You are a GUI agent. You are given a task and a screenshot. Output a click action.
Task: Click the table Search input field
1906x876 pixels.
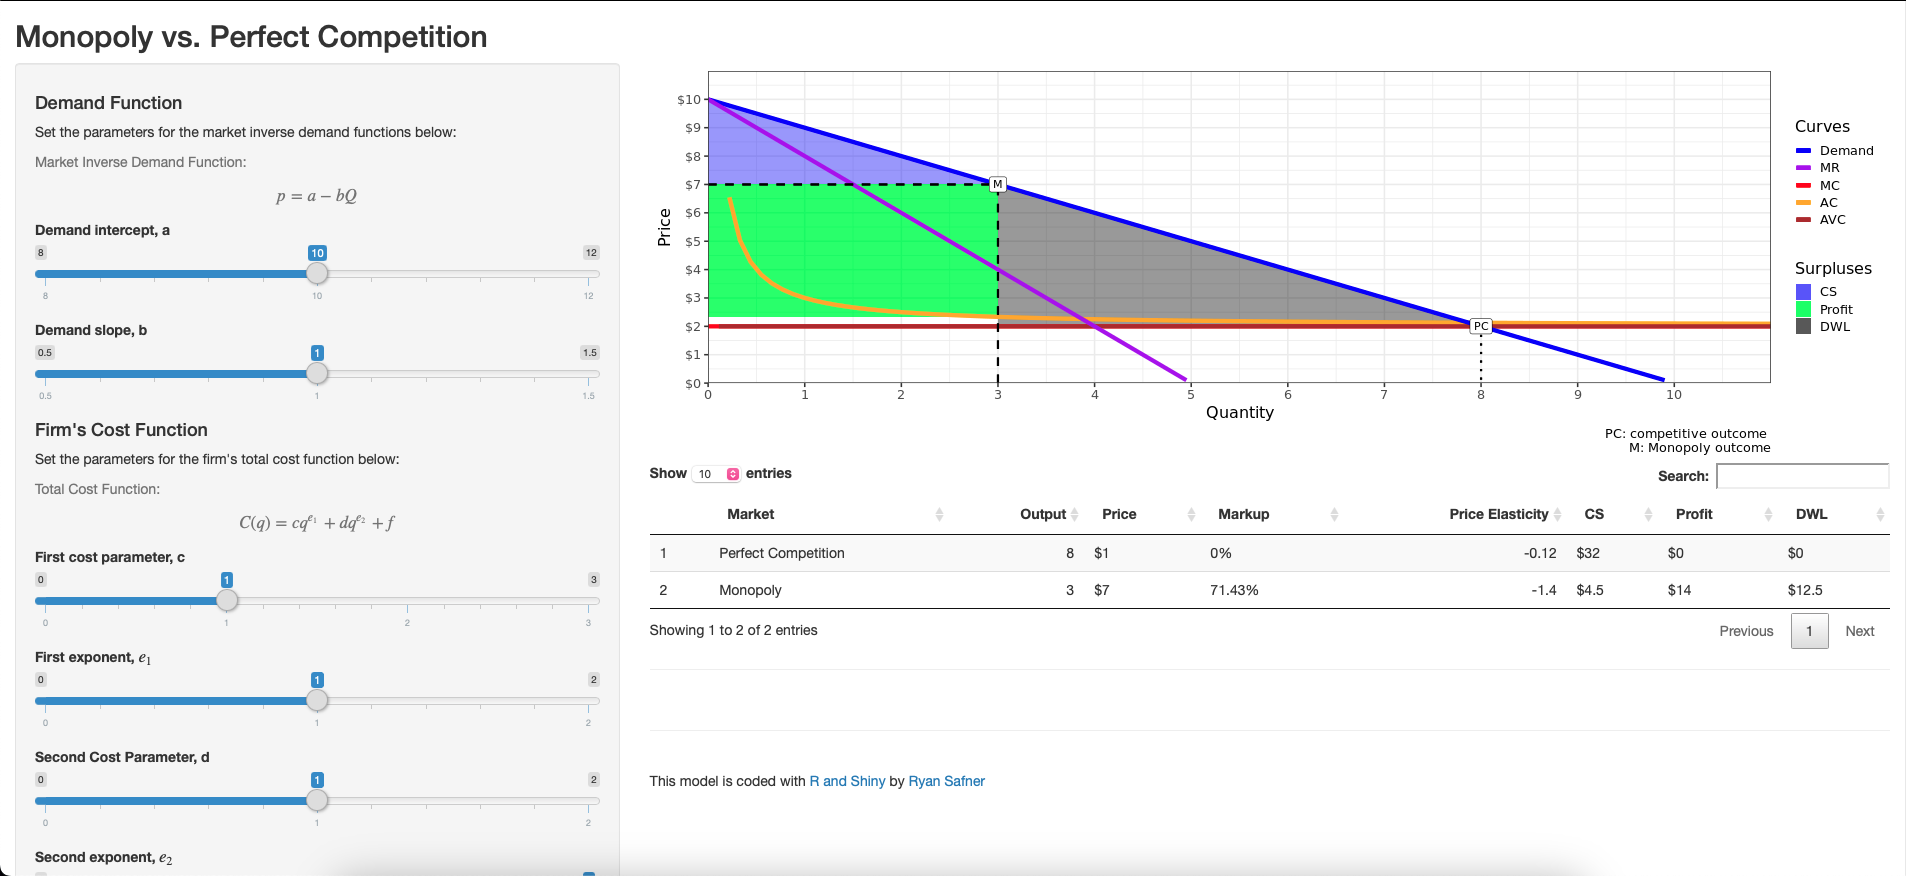(x=1802, y=476)
